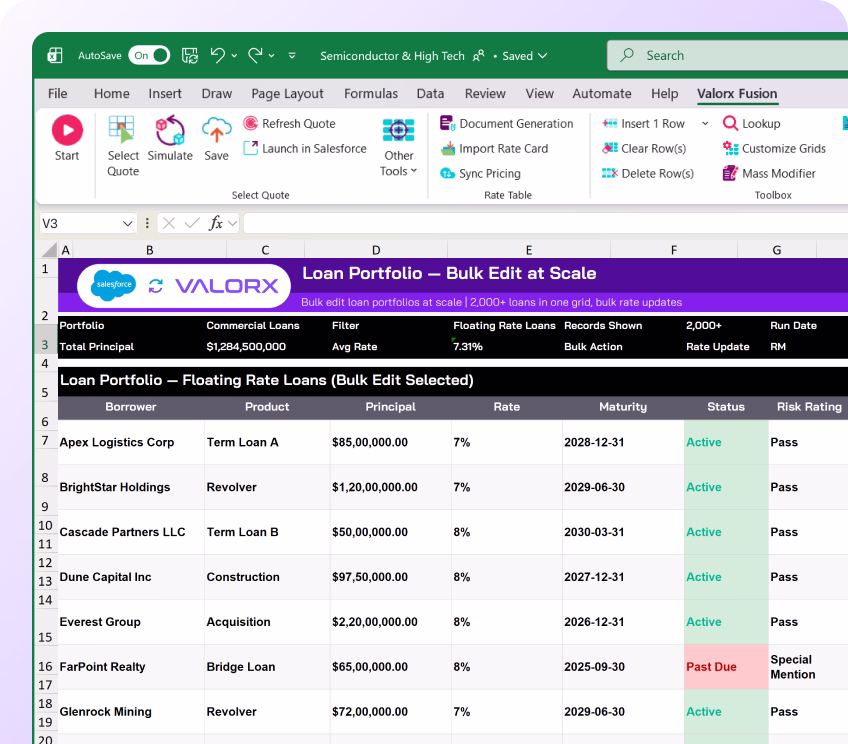Click the formula bar options dots

[x=147, y=223]
